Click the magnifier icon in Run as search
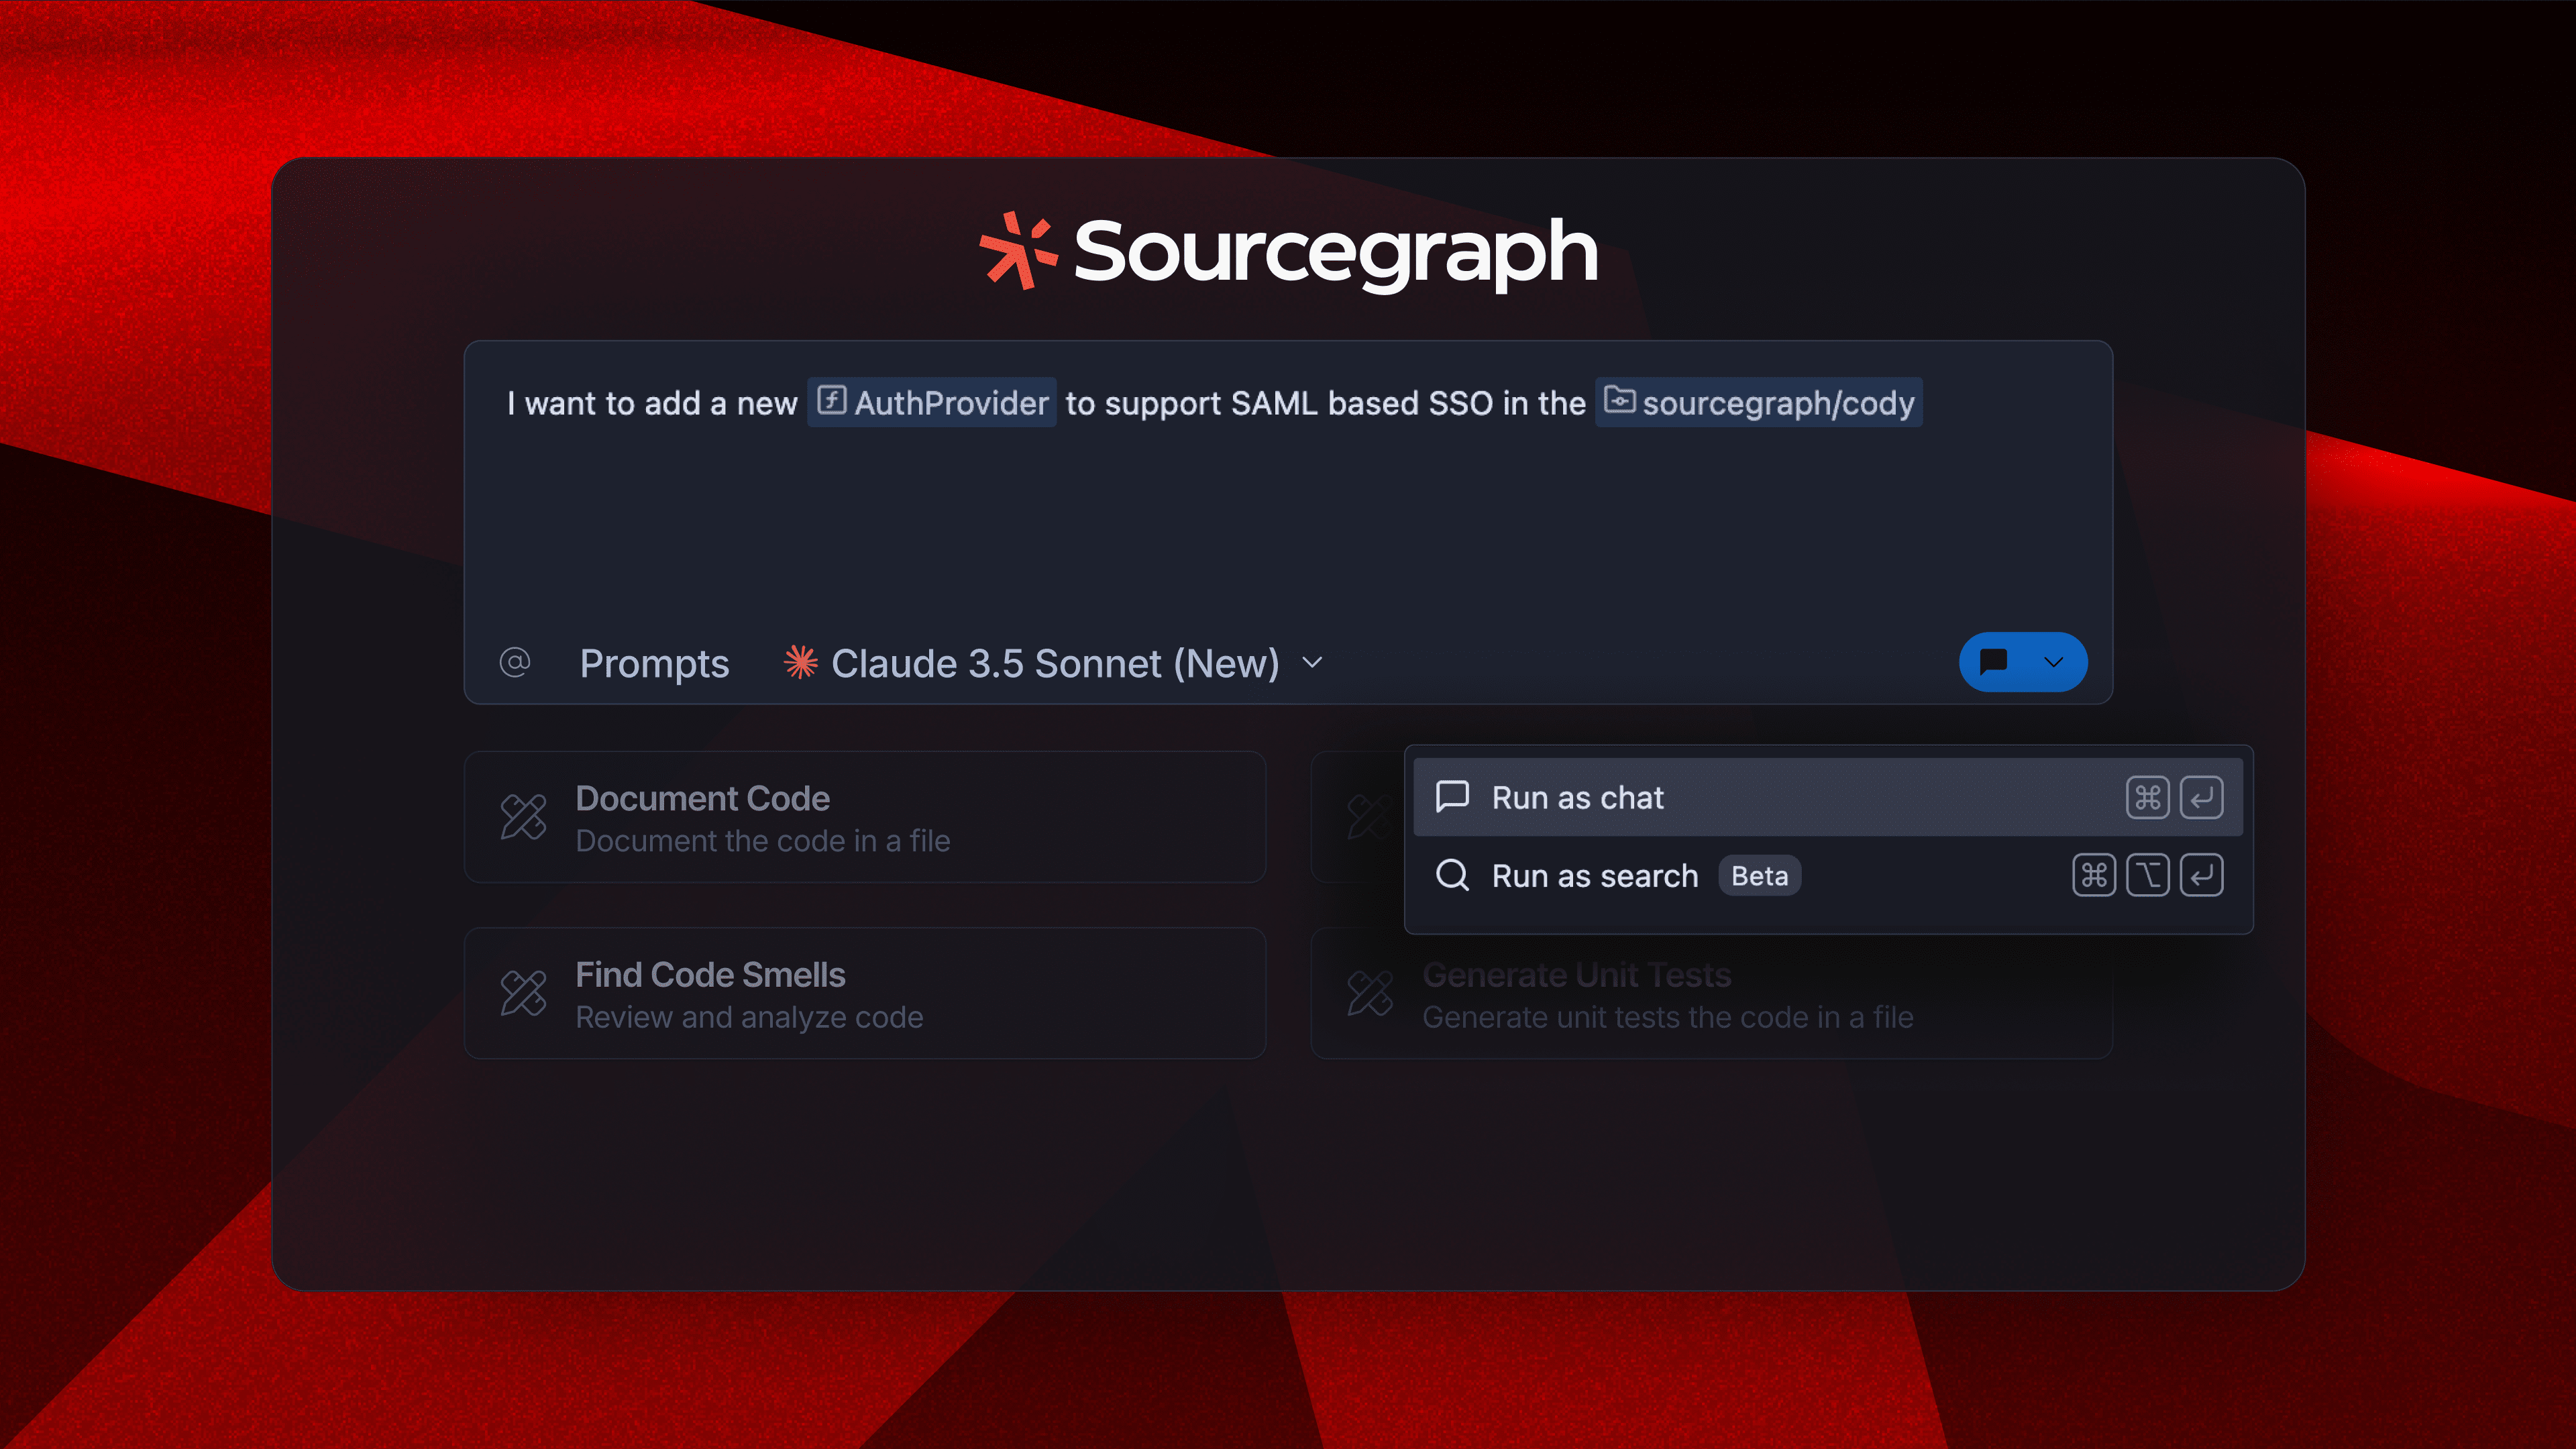 click(x=1452, y=875)
